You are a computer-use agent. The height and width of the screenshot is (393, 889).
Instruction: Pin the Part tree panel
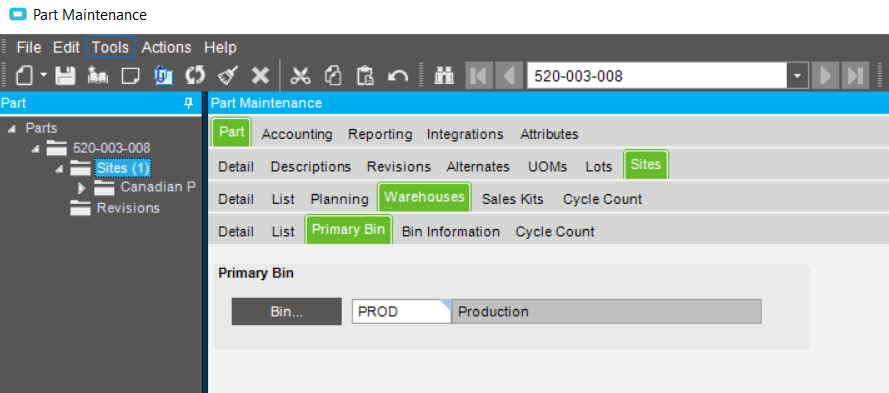(189, 103)
